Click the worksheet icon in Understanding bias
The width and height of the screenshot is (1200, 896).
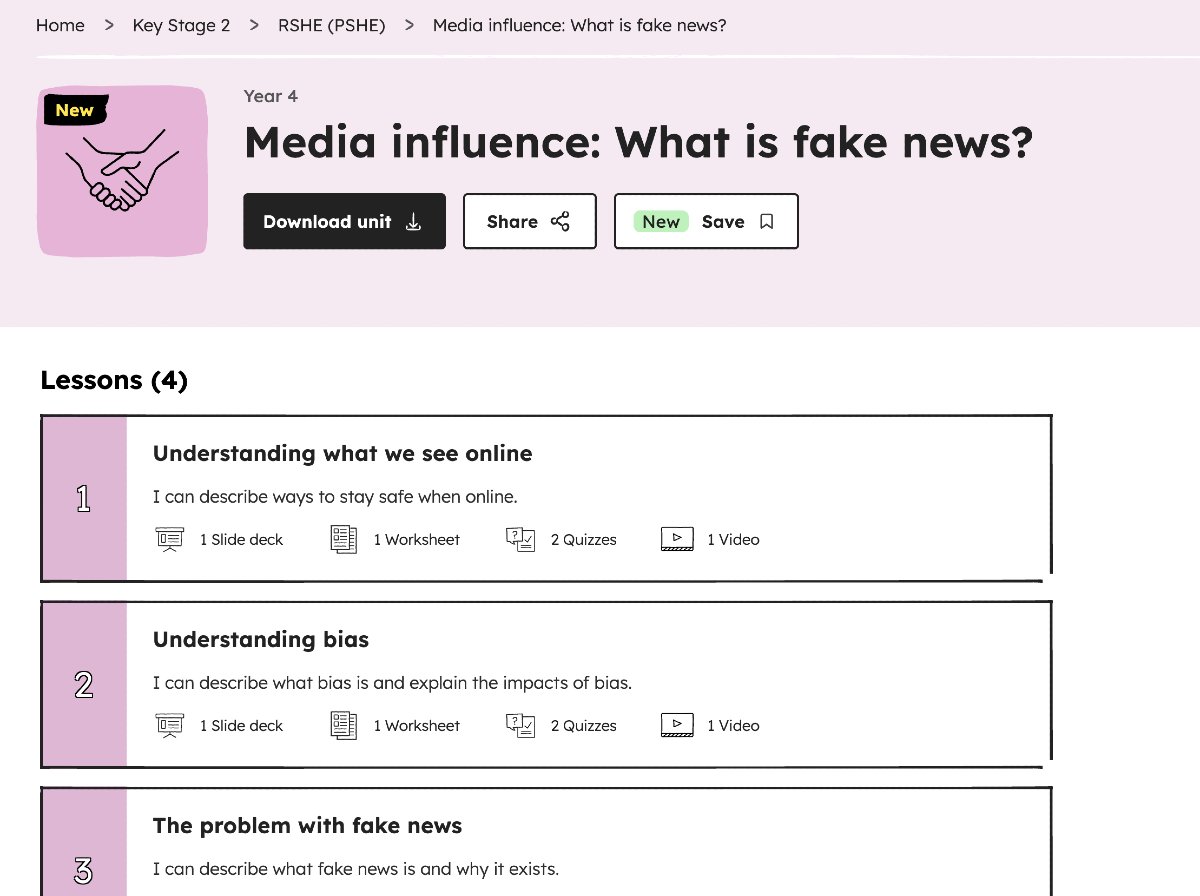[x=344, y=726]
